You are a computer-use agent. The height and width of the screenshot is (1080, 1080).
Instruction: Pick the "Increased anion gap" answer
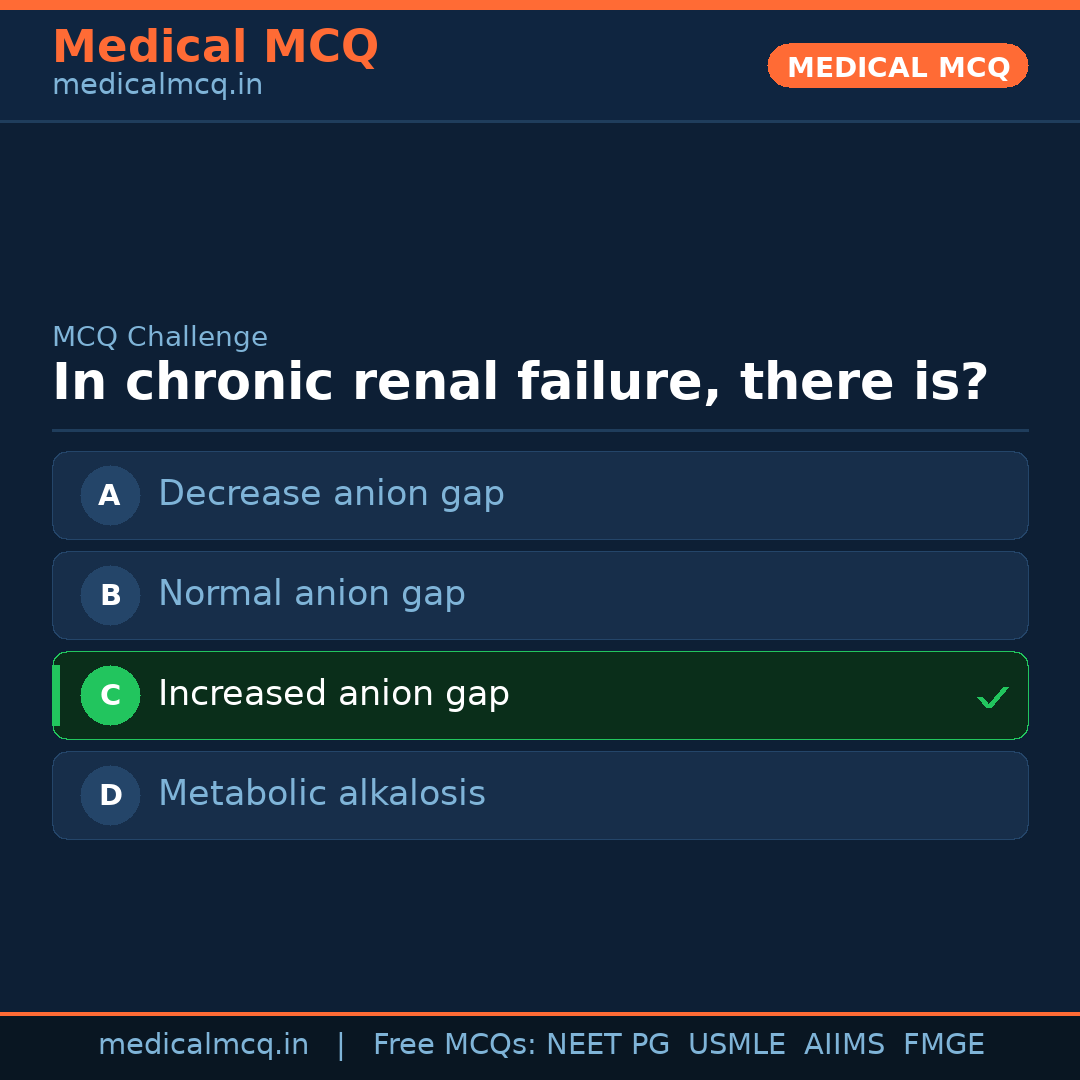point(333,694)
